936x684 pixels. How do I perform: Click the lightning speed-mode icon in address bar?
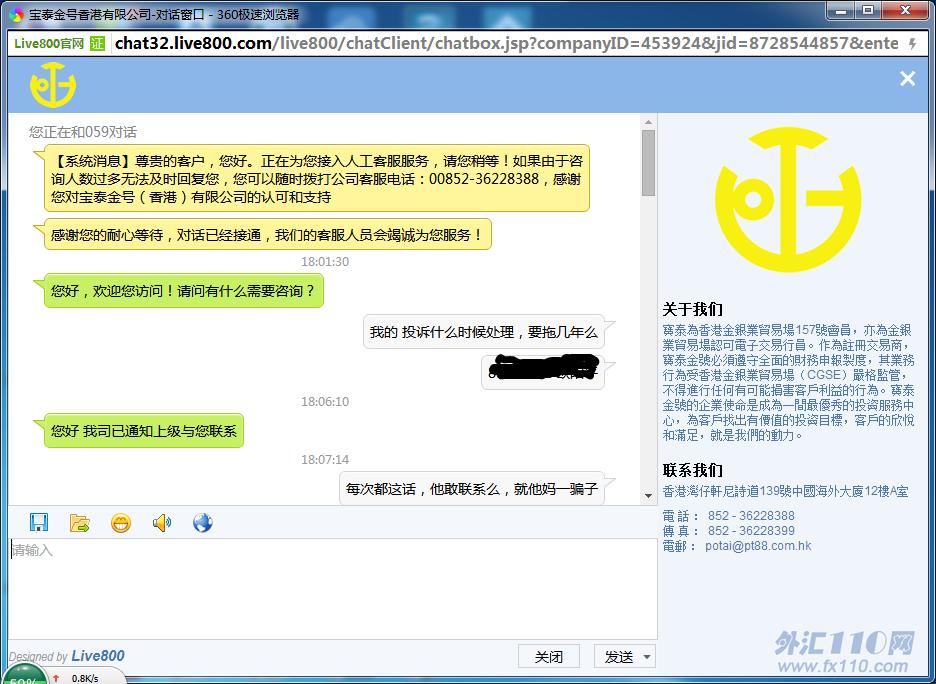pos(912,44)
